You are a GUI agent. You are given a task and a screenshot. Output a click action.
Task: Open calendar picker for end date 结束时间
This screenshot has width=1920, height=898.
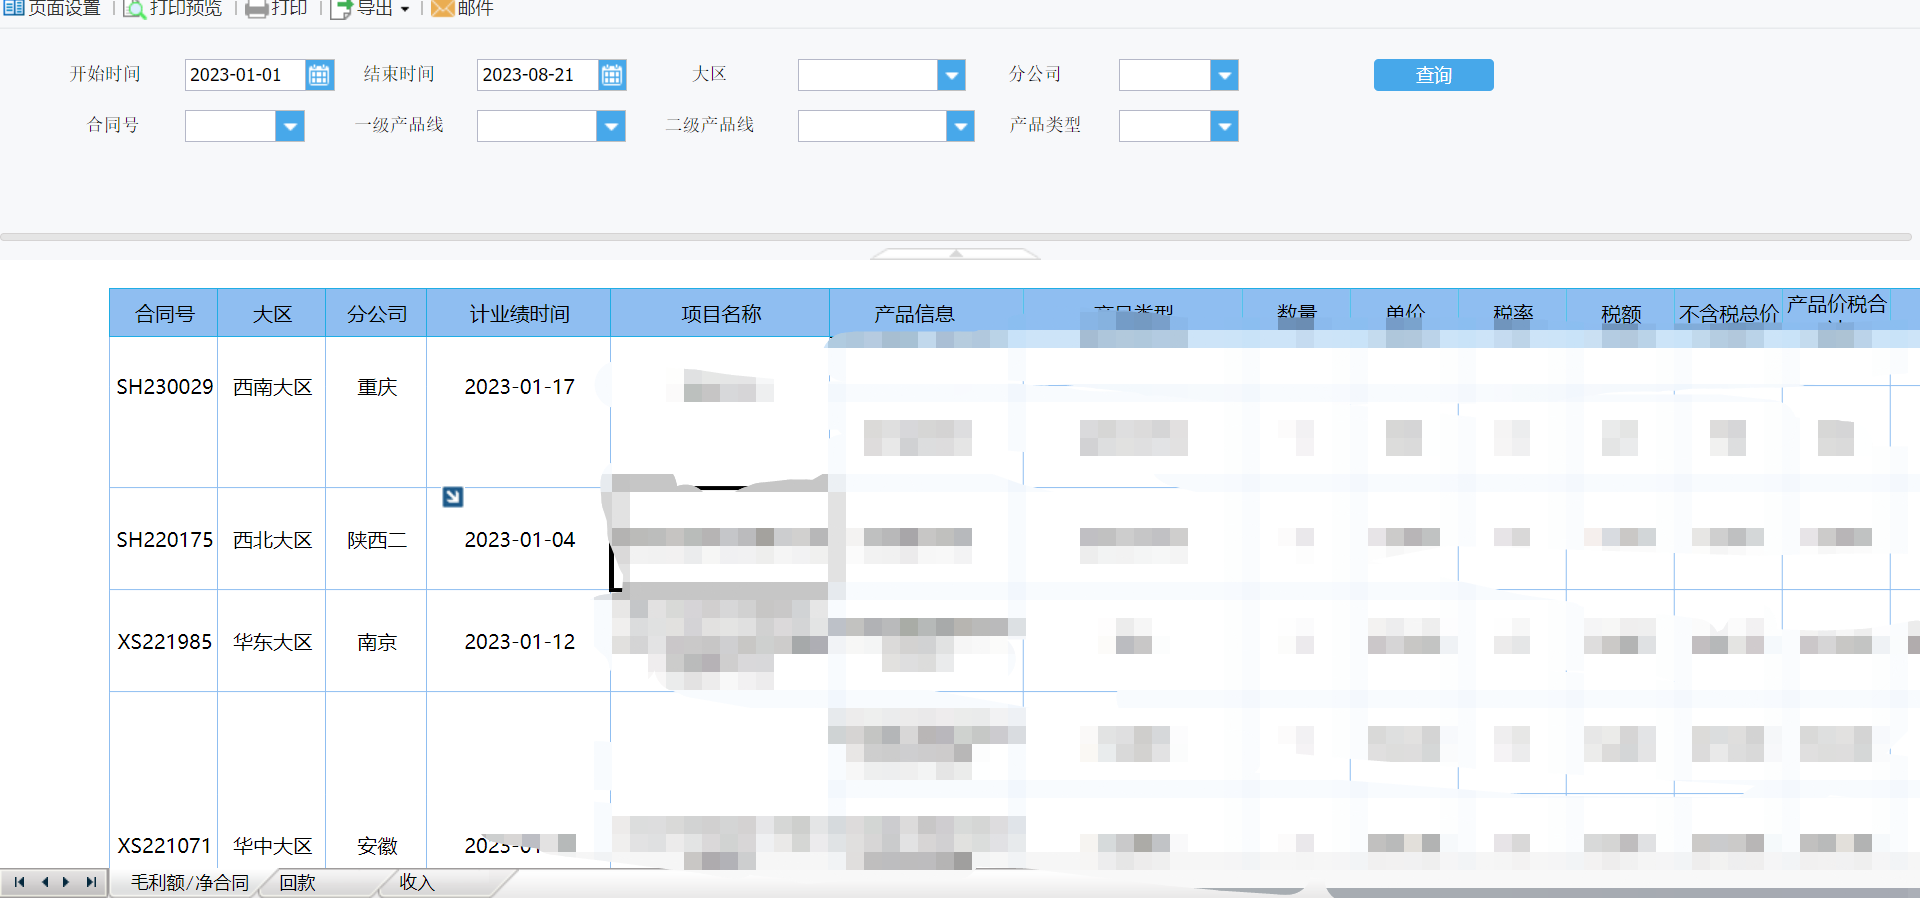click(x=612, y=75)
